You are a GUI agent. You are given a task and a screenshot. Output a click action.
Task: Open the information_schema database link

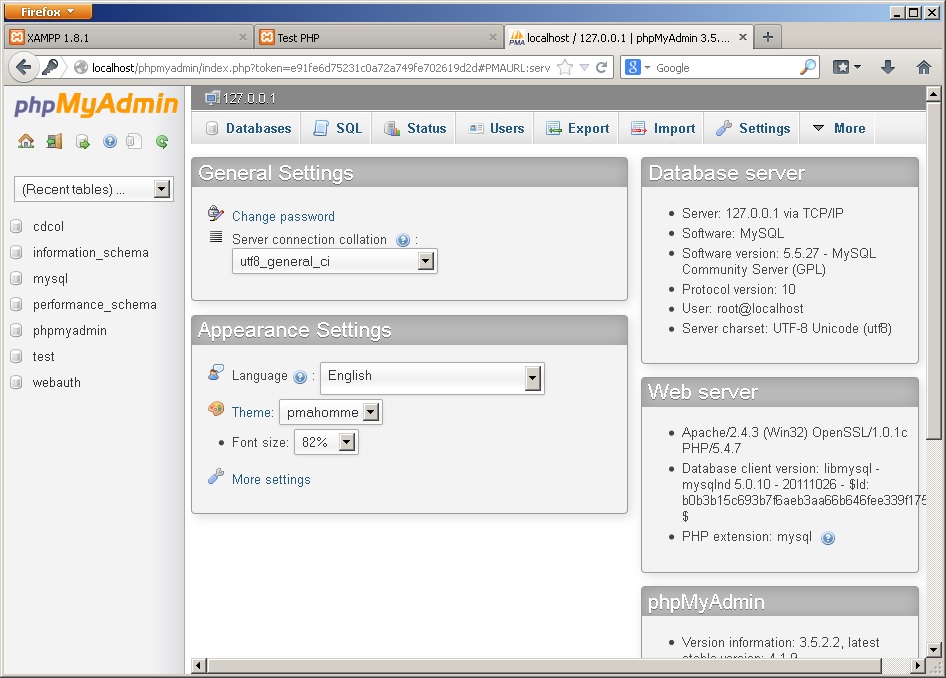(90, 253)
